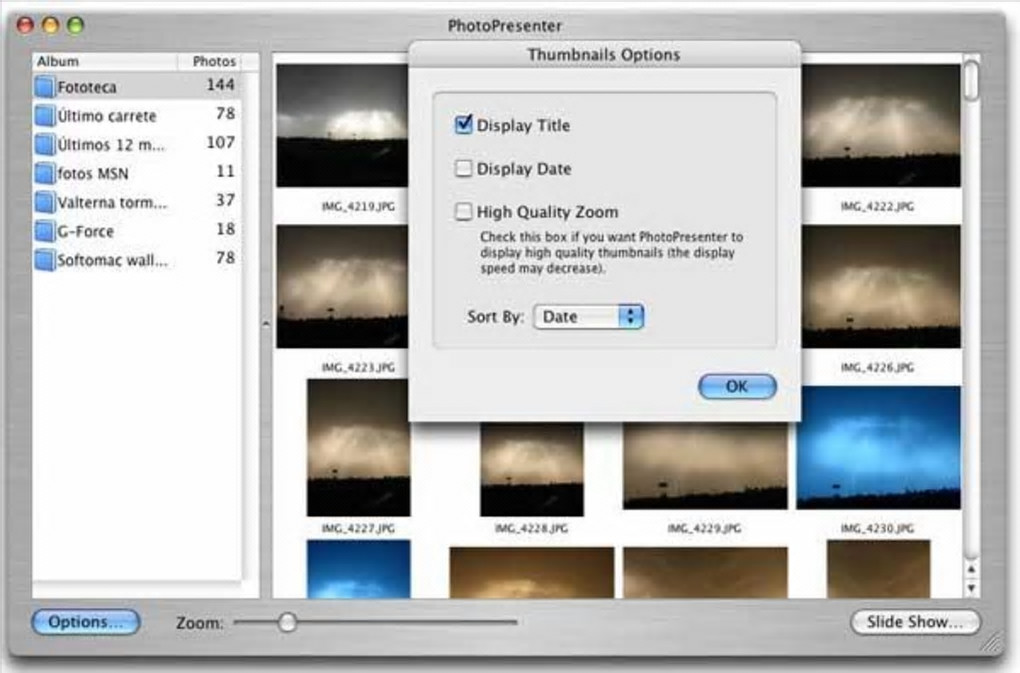Click the fotos MSN folder icon
The image size is (1020, 673).
pos(44,173)
